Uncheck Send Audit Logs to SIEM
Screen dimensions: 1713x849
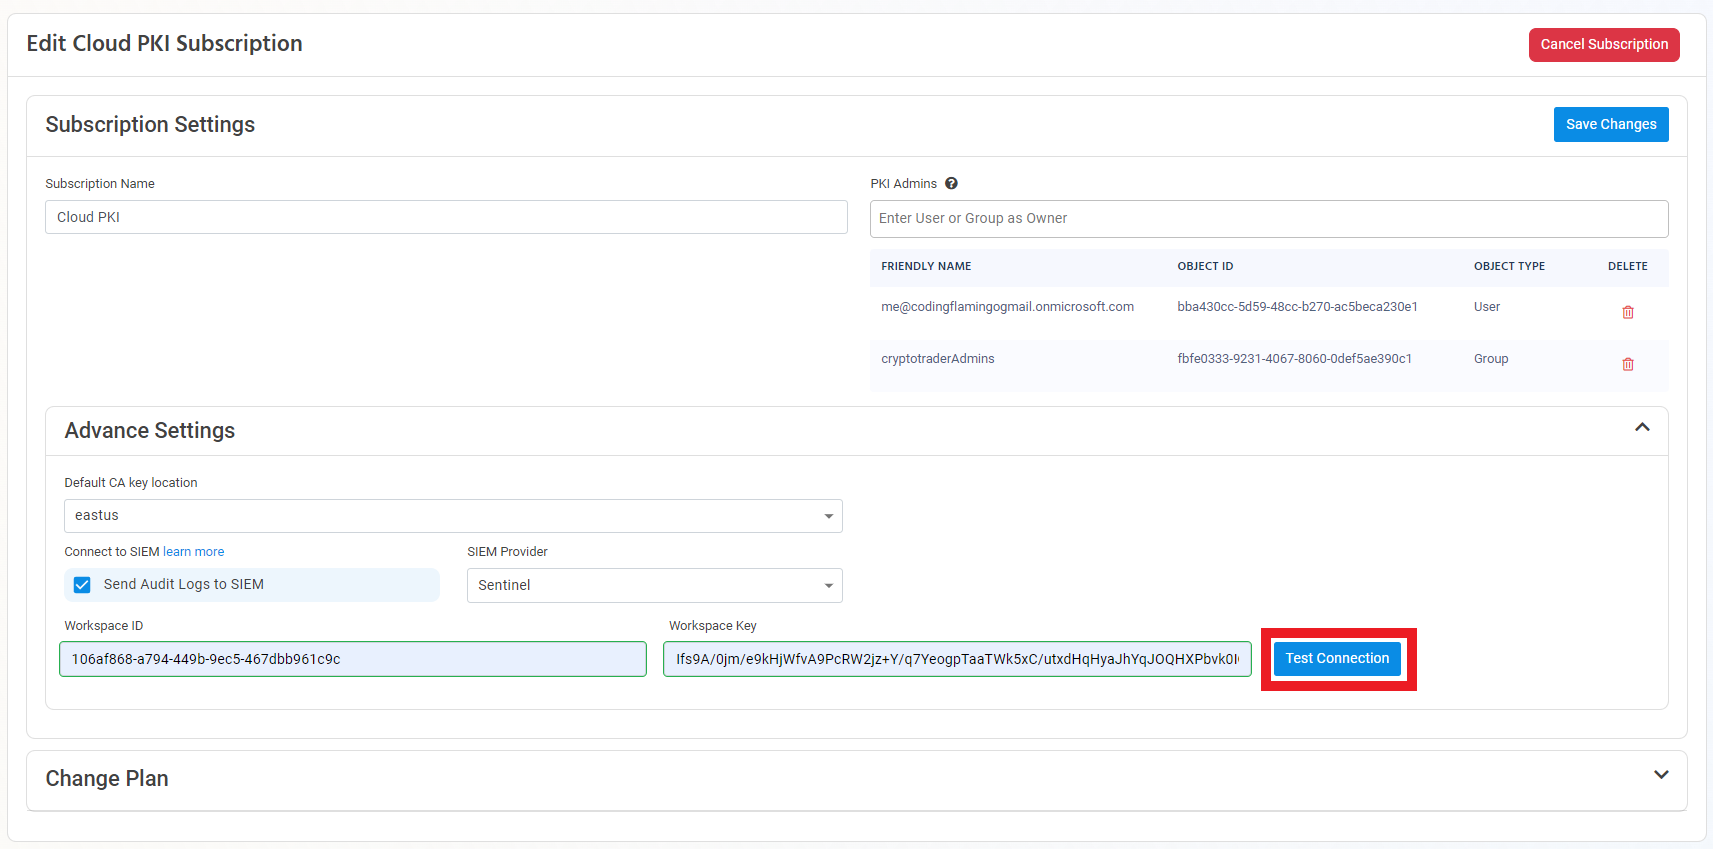click(x=82, y=585)
